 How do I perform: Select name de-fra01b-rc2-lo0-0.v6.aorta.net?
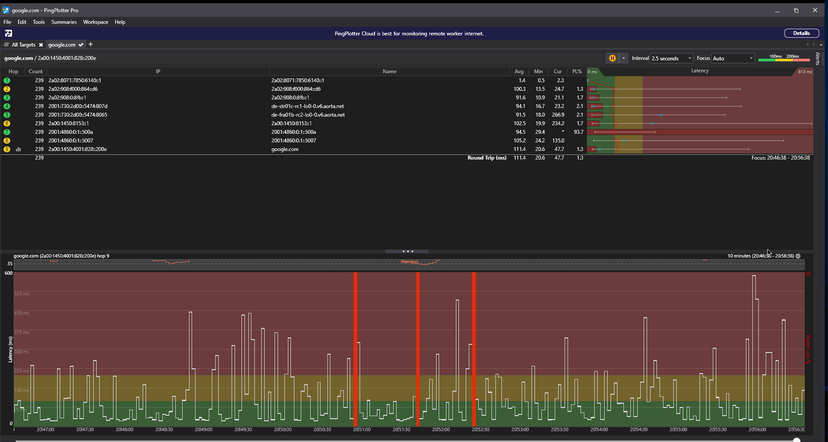coord(308,115)
